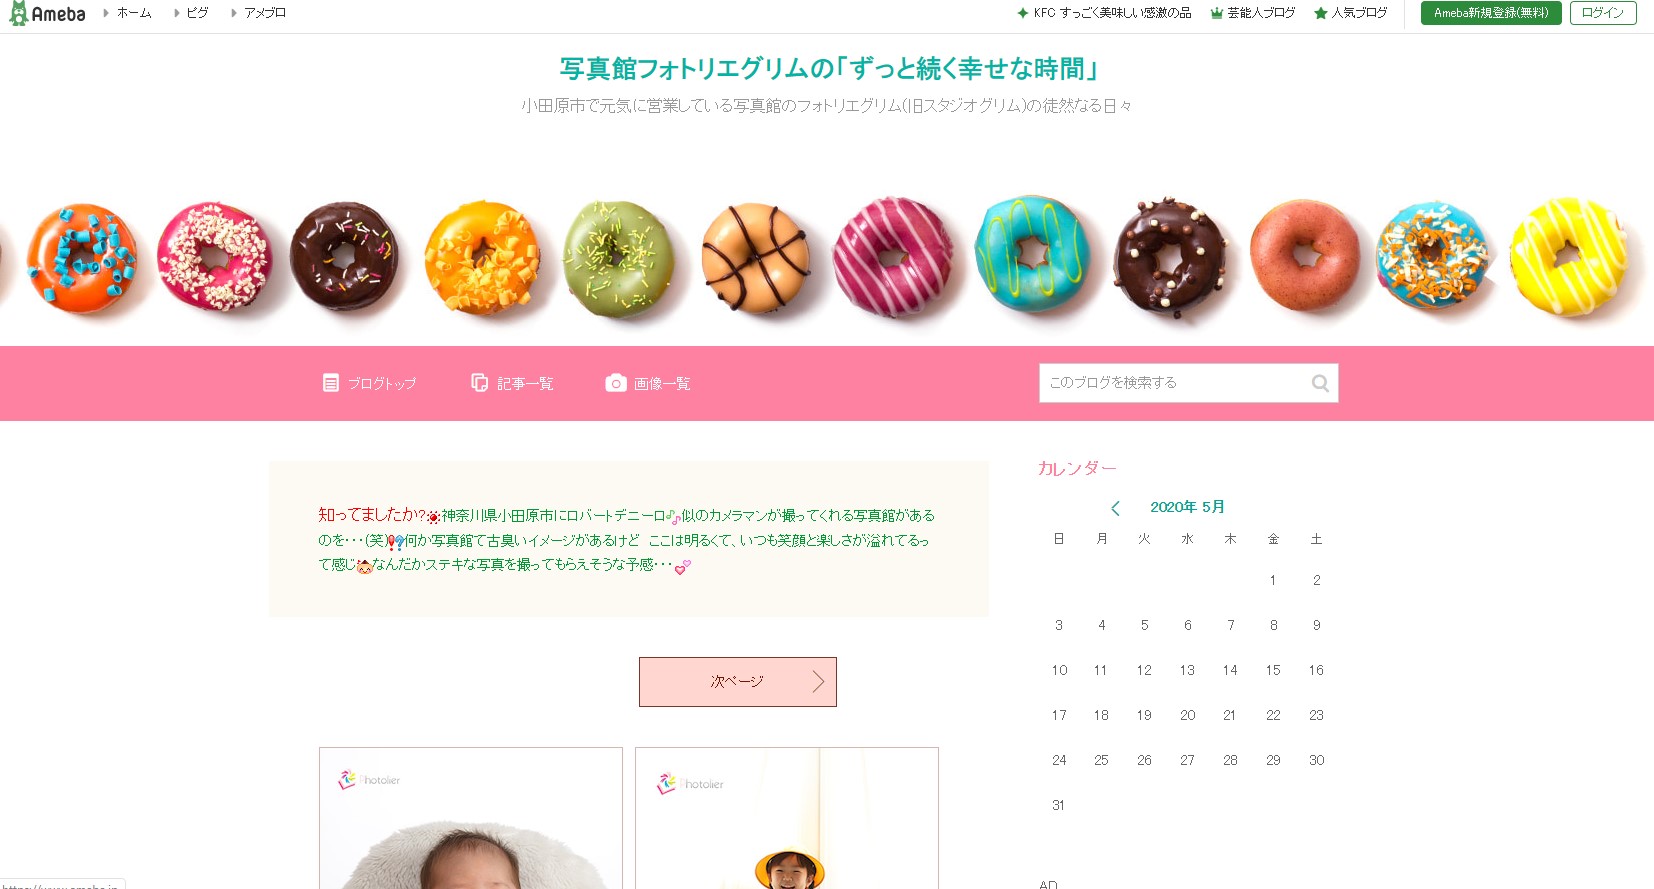Open the ホーム link in top bar
This screenshot has height=889, width=1654.
click(x=134, y=13)
